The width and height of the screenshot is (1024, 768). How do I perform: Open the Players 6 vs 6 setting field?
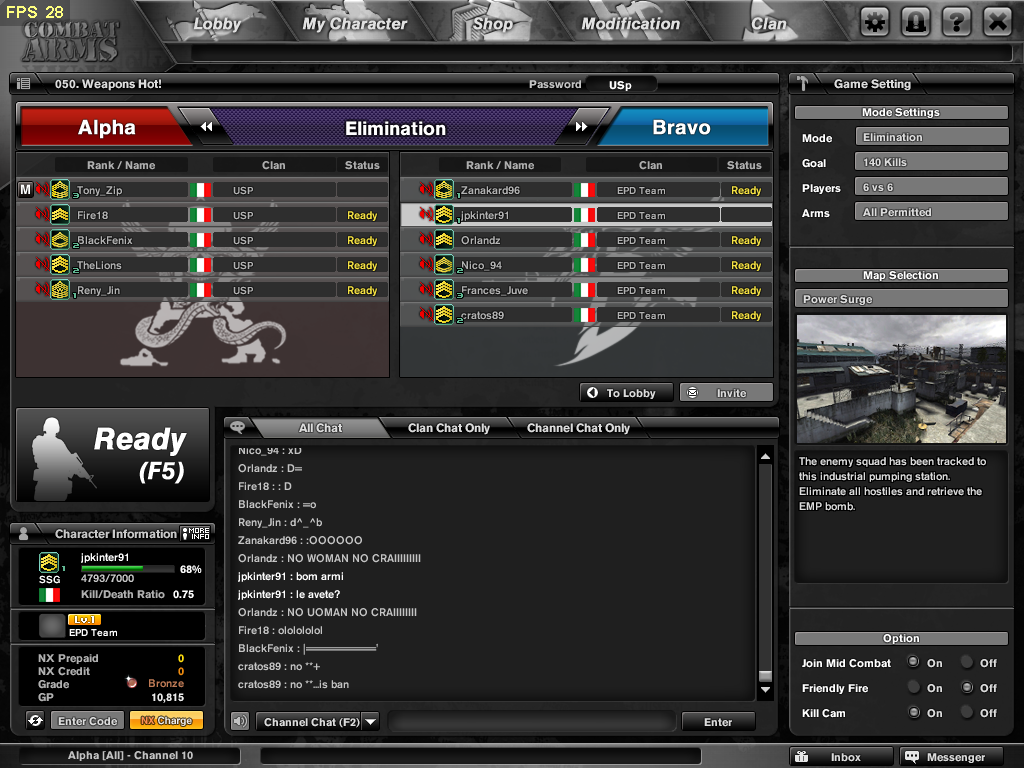(931, 187)
